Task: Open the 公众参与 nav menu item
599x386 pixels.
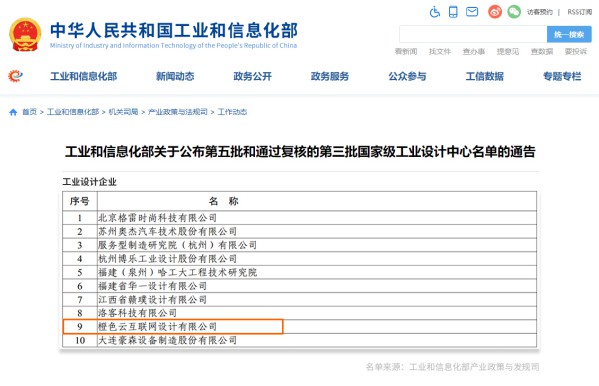Action: tap(407, 76)
